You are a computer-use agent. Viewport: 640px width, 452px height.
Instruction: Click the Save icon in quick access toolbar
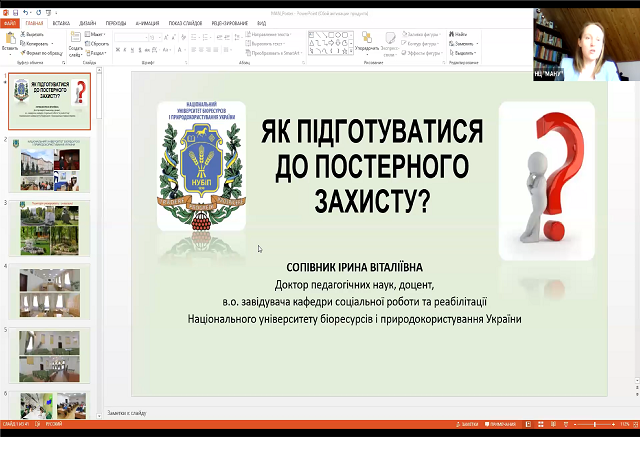click(x=14, y=14)
